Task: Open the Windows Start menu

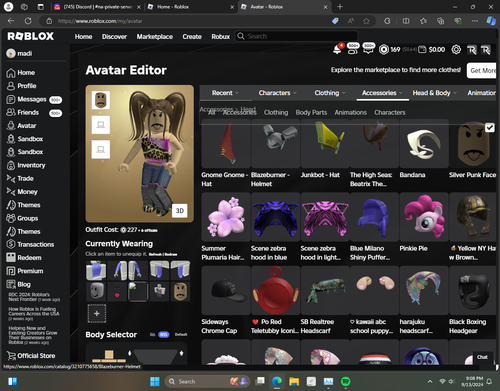Action: (155, 381)
